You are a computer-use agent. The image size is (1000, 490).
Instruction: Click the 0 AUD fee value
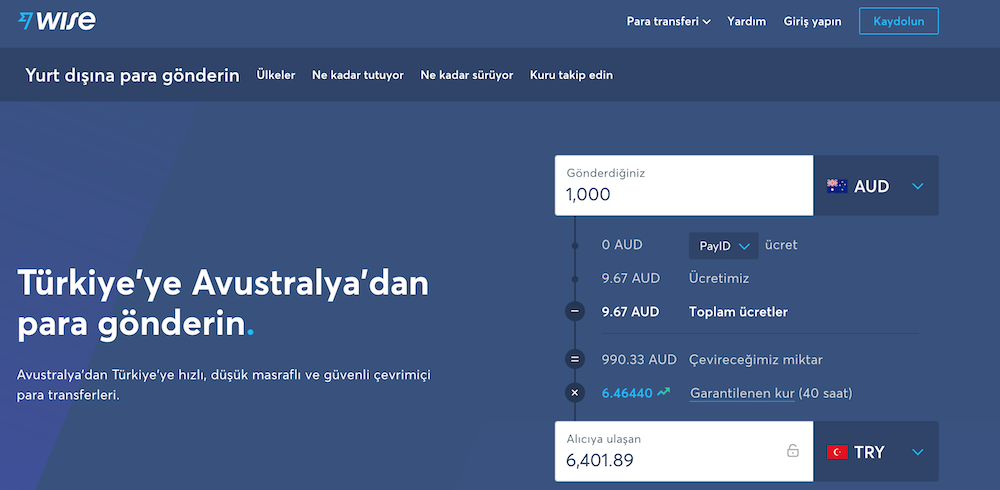622,245
